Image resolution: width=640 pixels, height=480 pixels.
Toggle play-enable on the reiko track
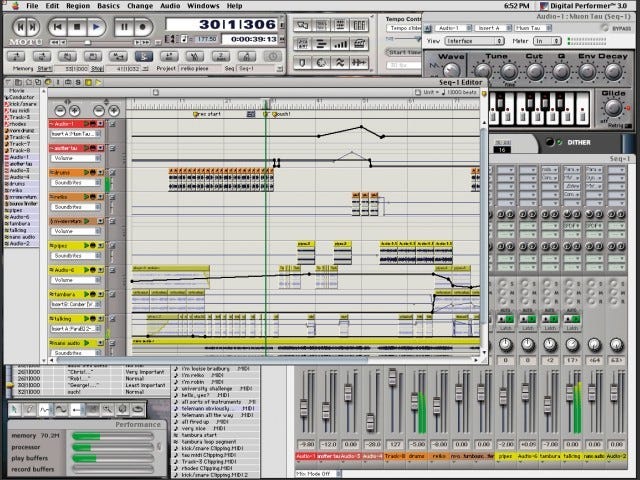point(86,197)
